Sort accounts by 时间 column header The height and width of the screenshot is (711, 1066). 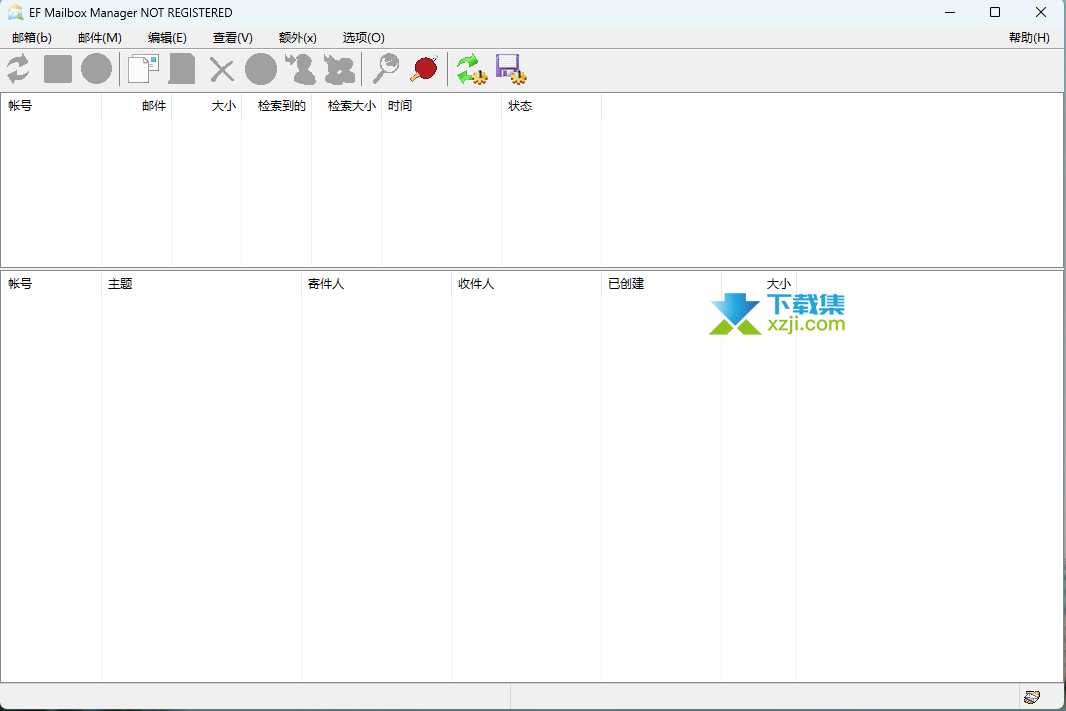point(400,106)
